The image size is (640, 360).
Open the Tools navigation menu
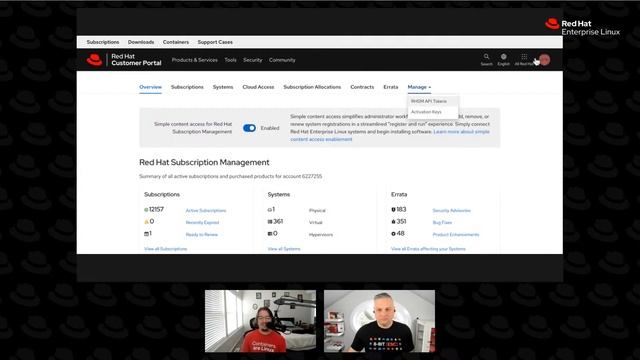(230, 60)
